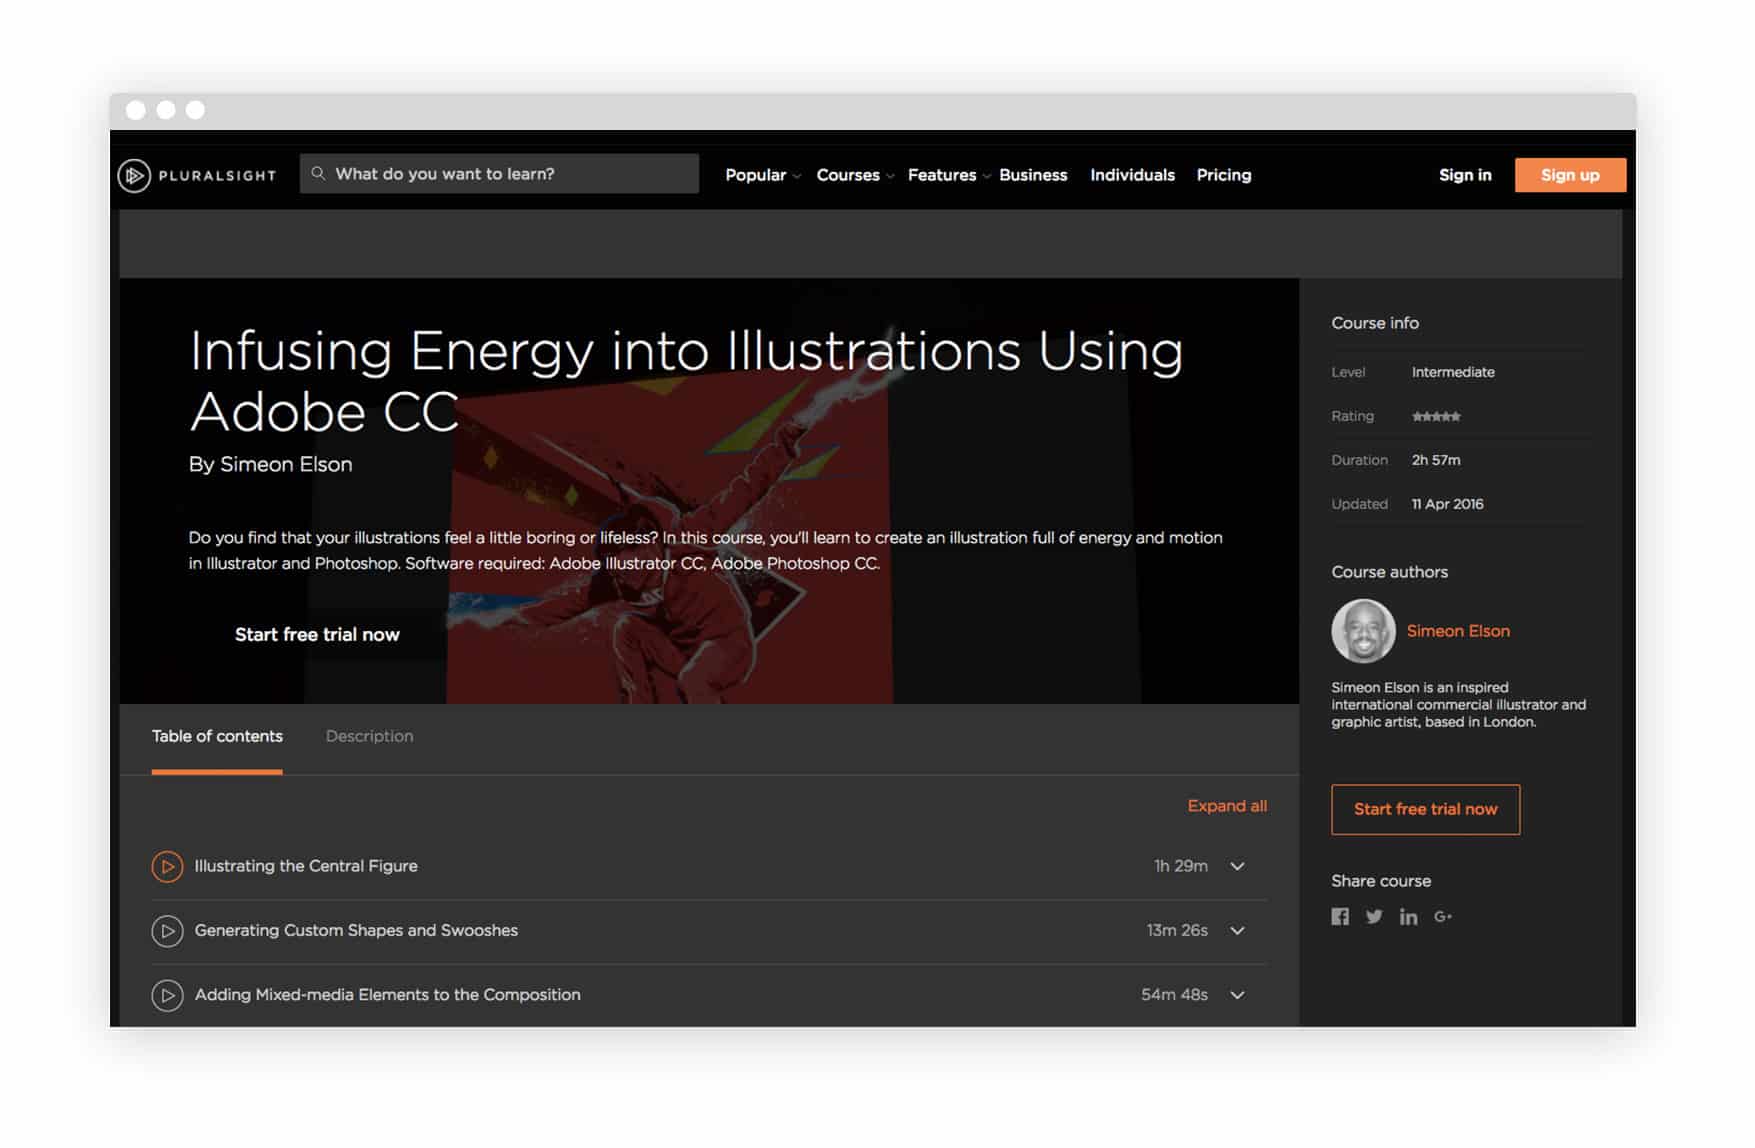Screen dimensions: 1755x1148
Task: Click outlined Start free trial now sidebar button
Action: 1425,810
